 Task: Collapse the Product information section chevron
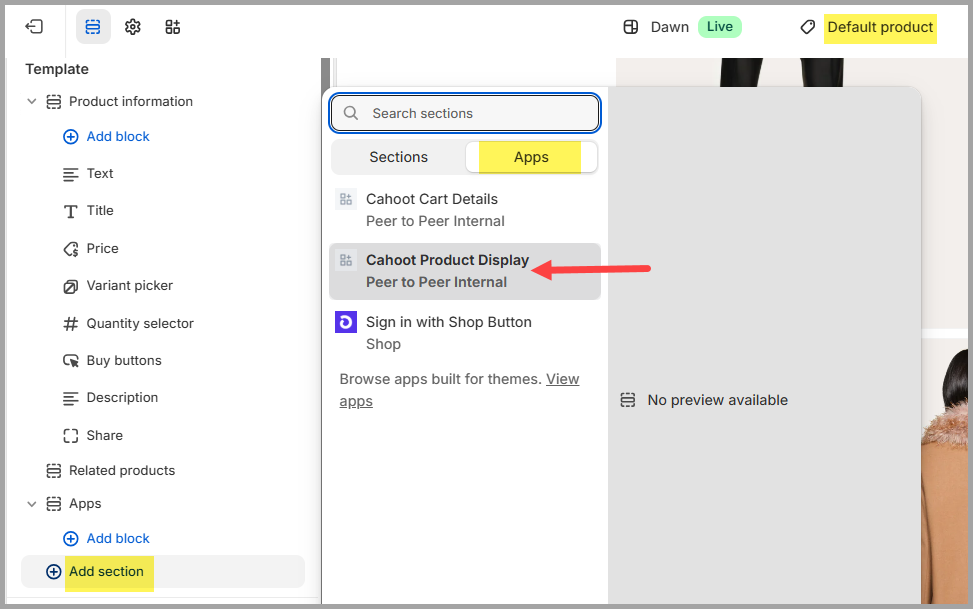[32, 101]
